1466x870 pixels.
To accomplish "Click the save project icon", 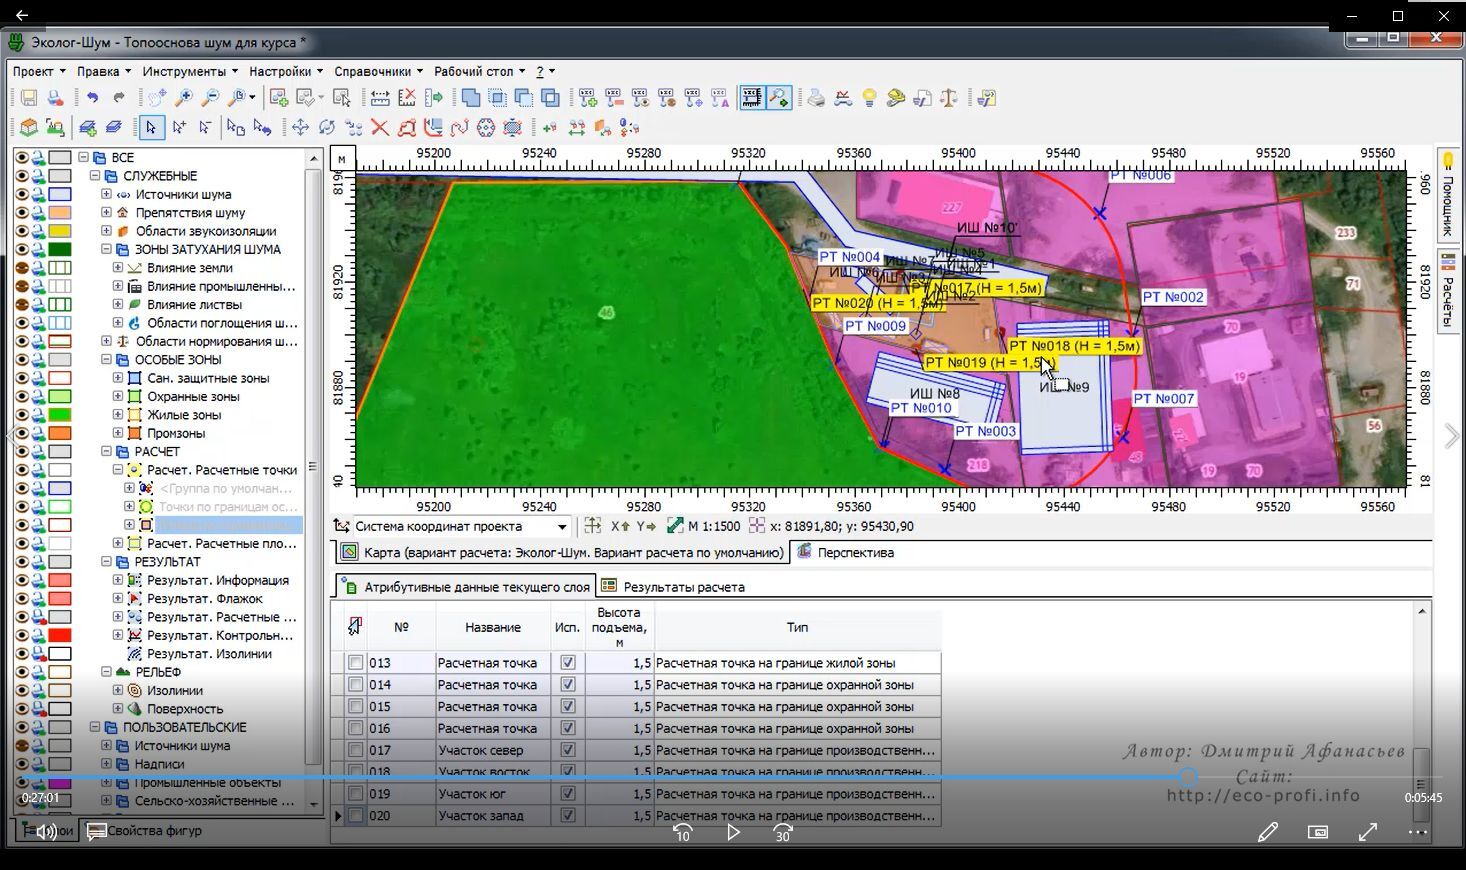I will click(29, 98).
